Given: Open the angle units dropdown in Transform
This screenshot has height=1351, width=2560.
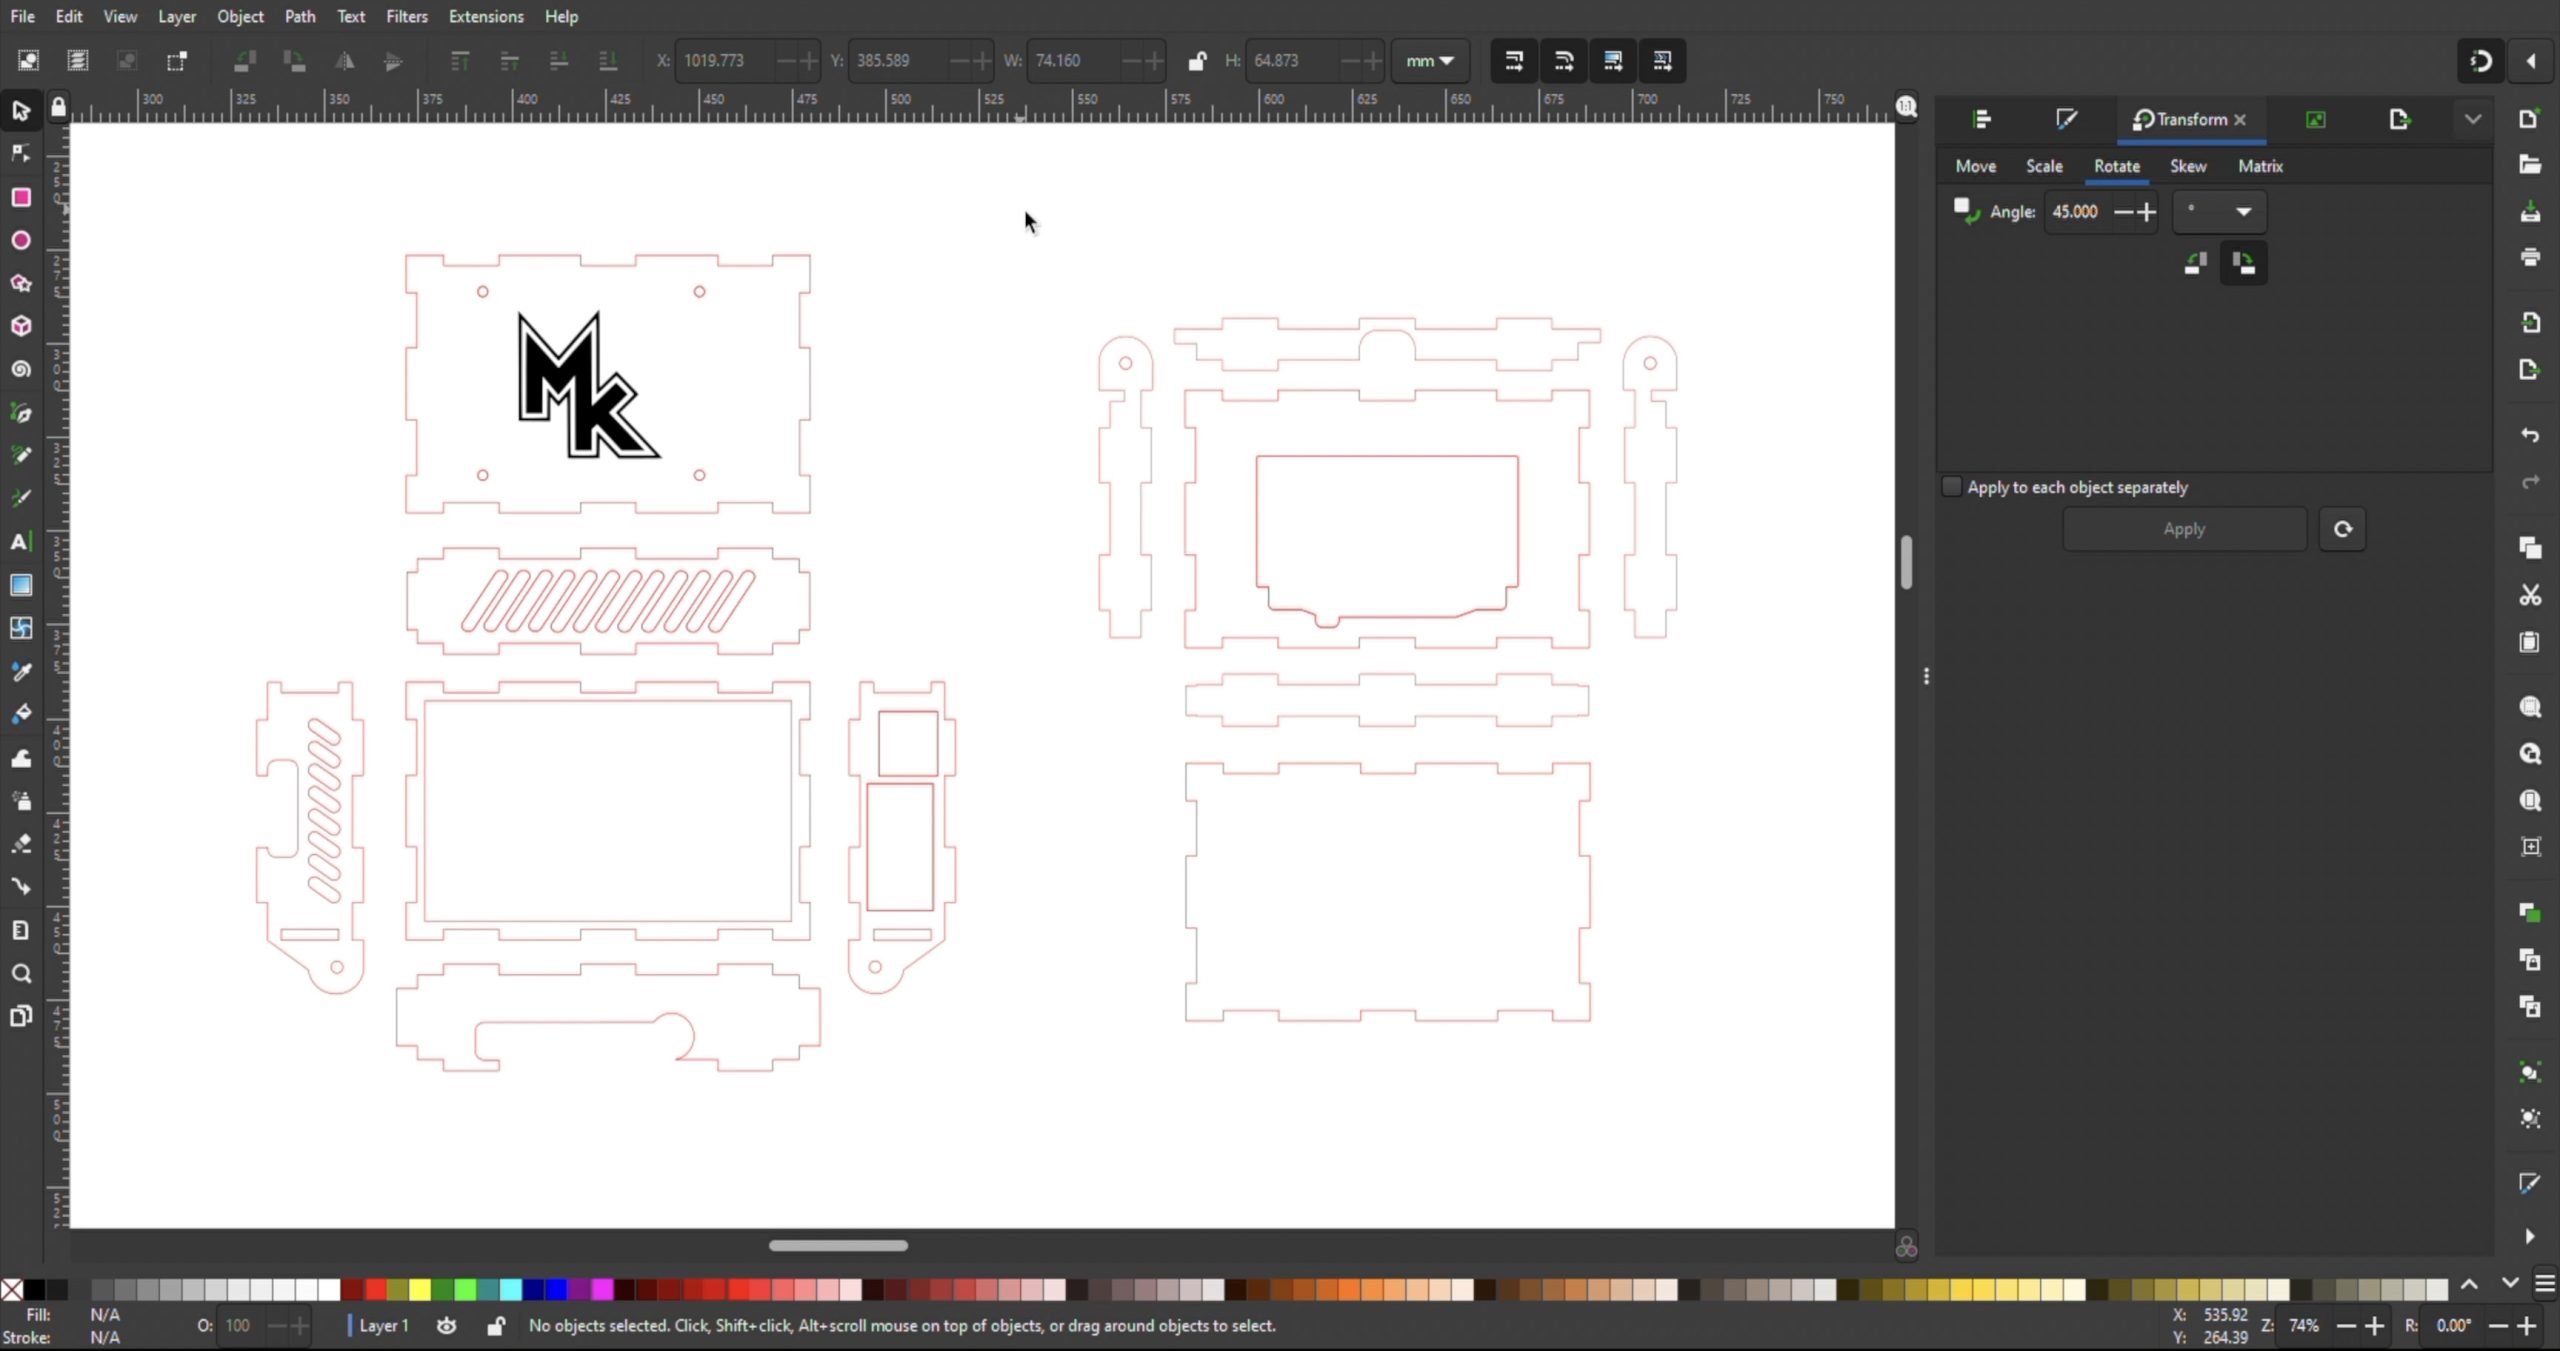Looking at the screenshot, I should pos(2219,212).
